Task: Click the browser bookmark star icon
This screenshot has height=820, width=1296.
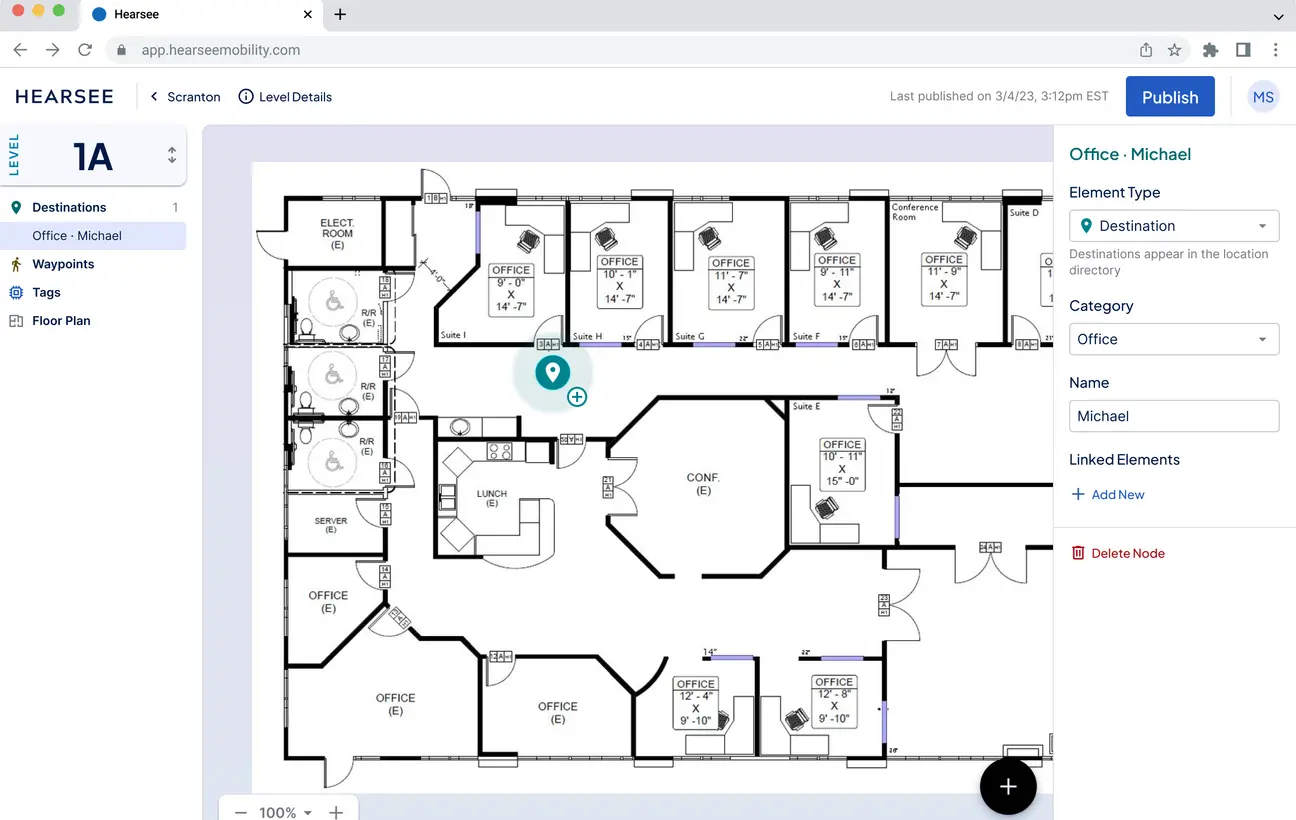Action: 1174,49
